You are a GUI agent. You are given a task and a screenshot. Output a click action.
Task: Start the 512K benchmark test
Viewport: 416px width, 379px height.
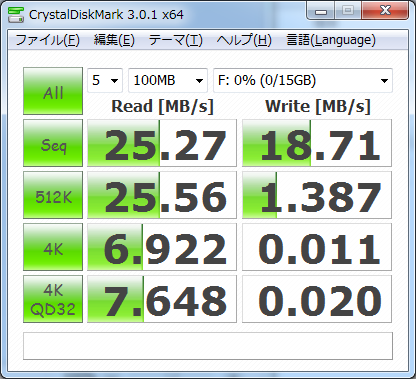[53, 195]
